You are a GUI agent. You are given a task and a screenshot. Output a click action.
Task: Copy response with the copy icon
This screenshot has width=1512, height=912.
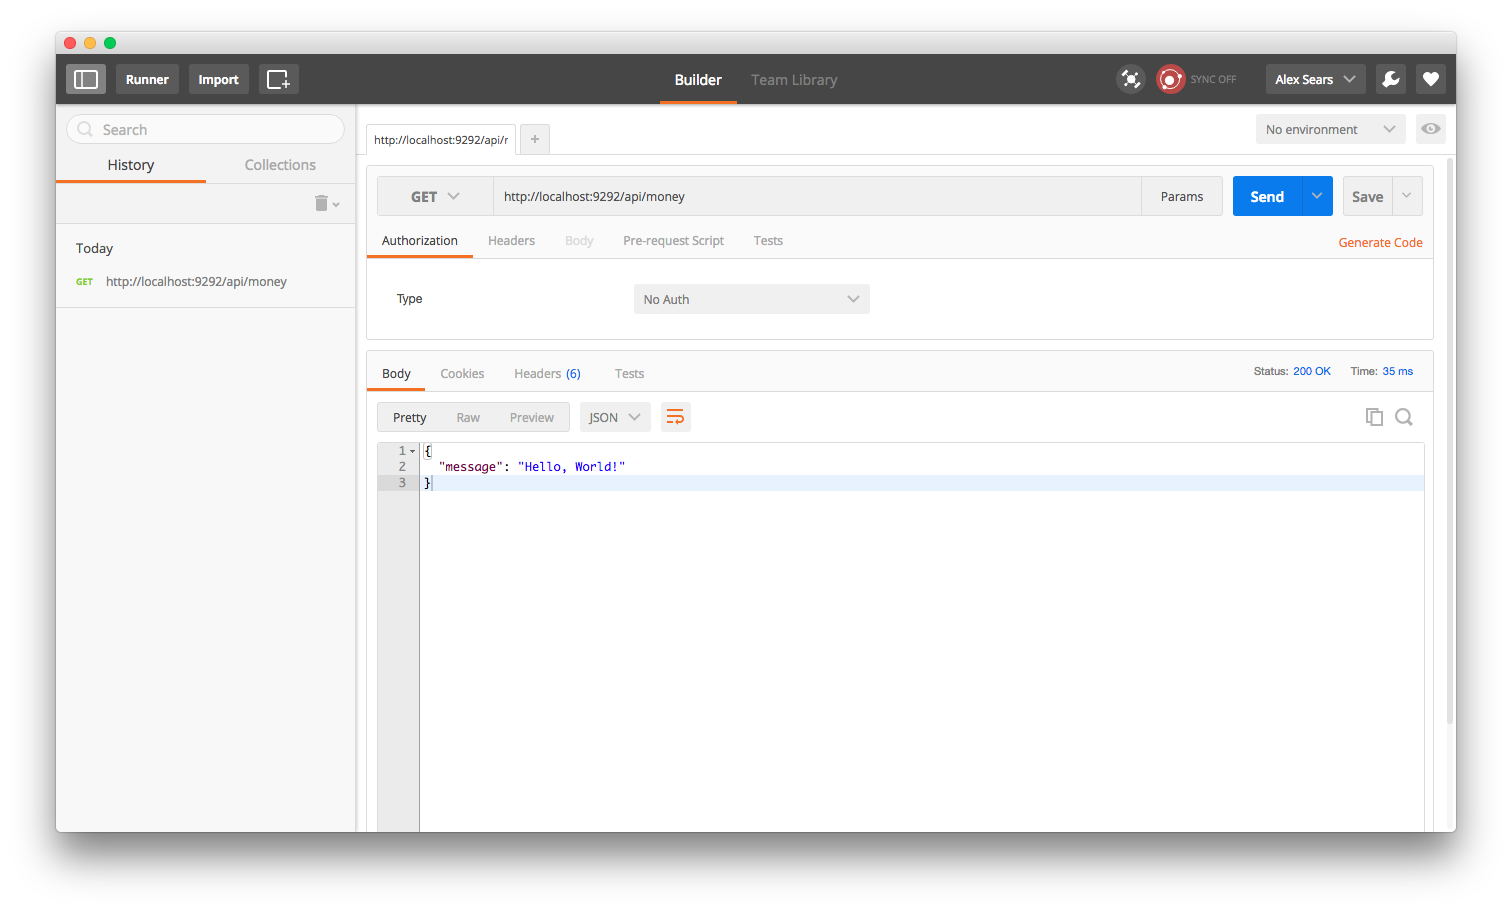pos(1374,417)
